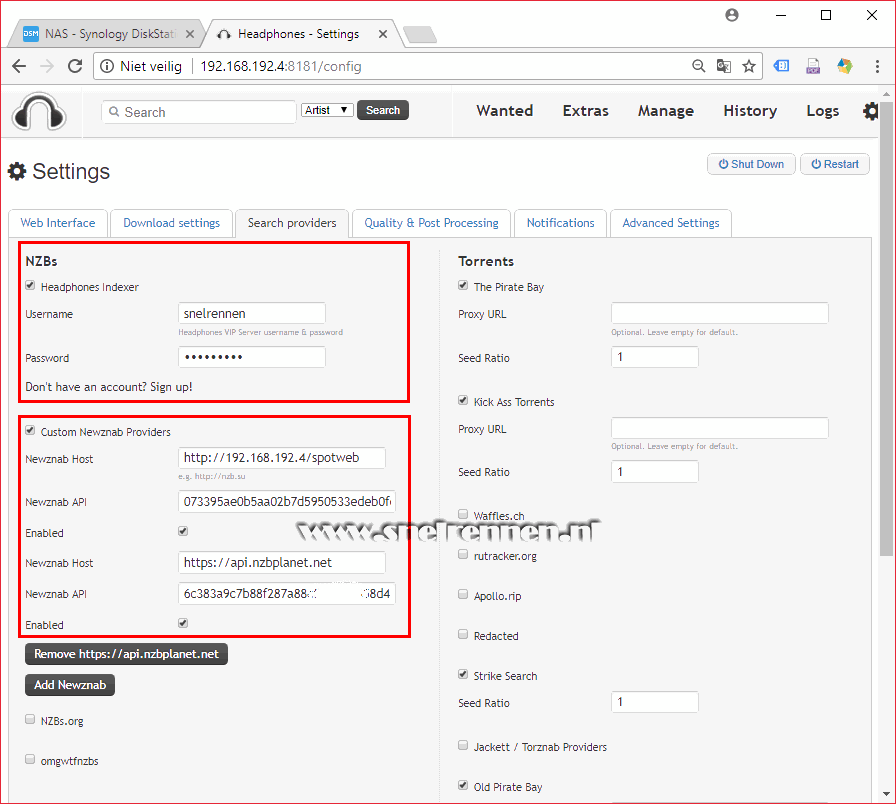Open the Notifications tab
This screenshot has width=896, height=804.
(x=561, y=223)
